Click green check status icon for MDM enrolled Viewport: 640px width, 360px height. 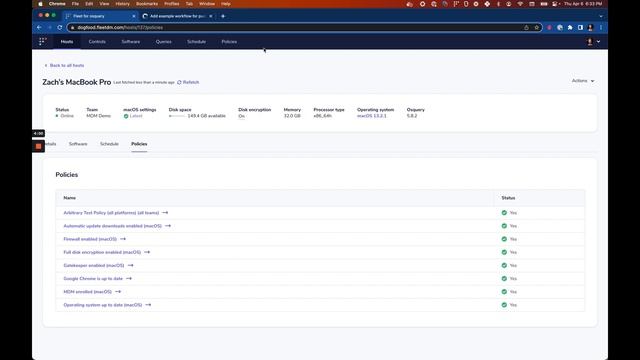504,292
